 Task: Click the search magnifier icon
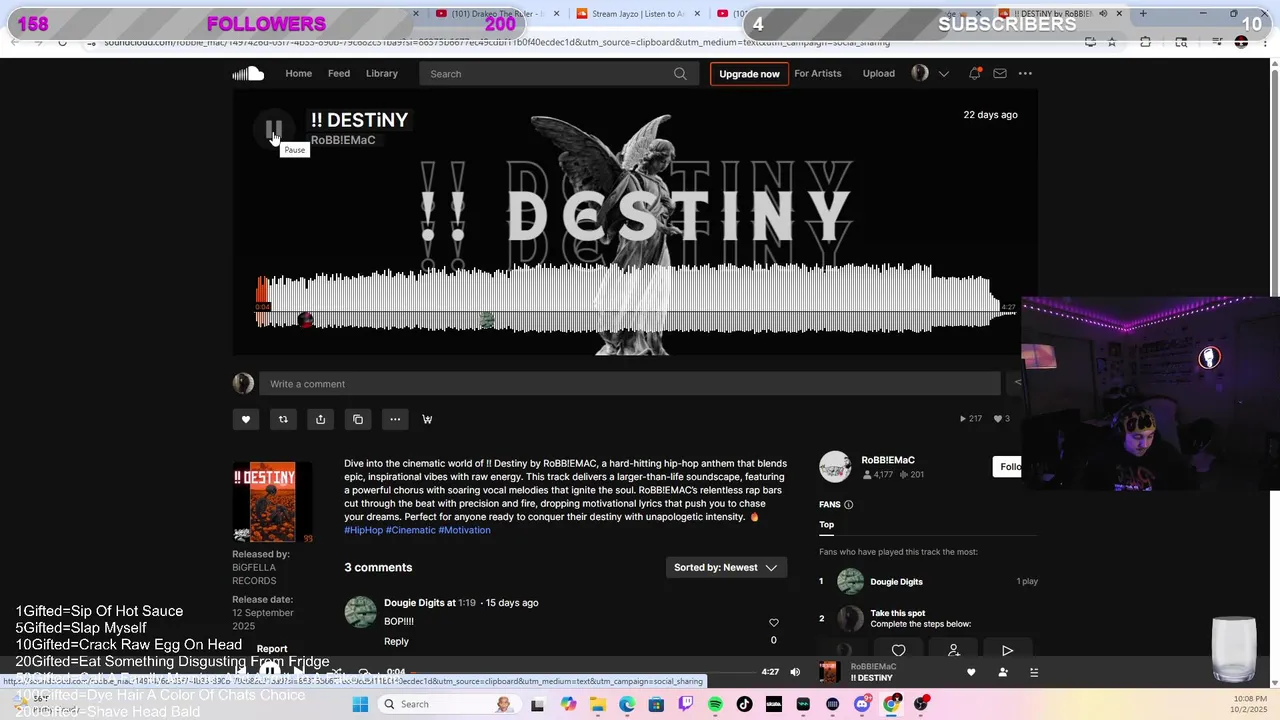(680, 73)
